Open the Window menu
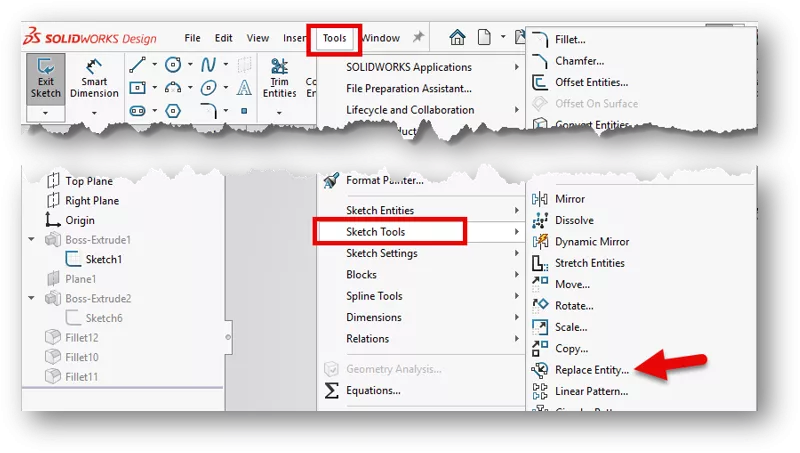The image size is (800, 453). coord(381,38)
